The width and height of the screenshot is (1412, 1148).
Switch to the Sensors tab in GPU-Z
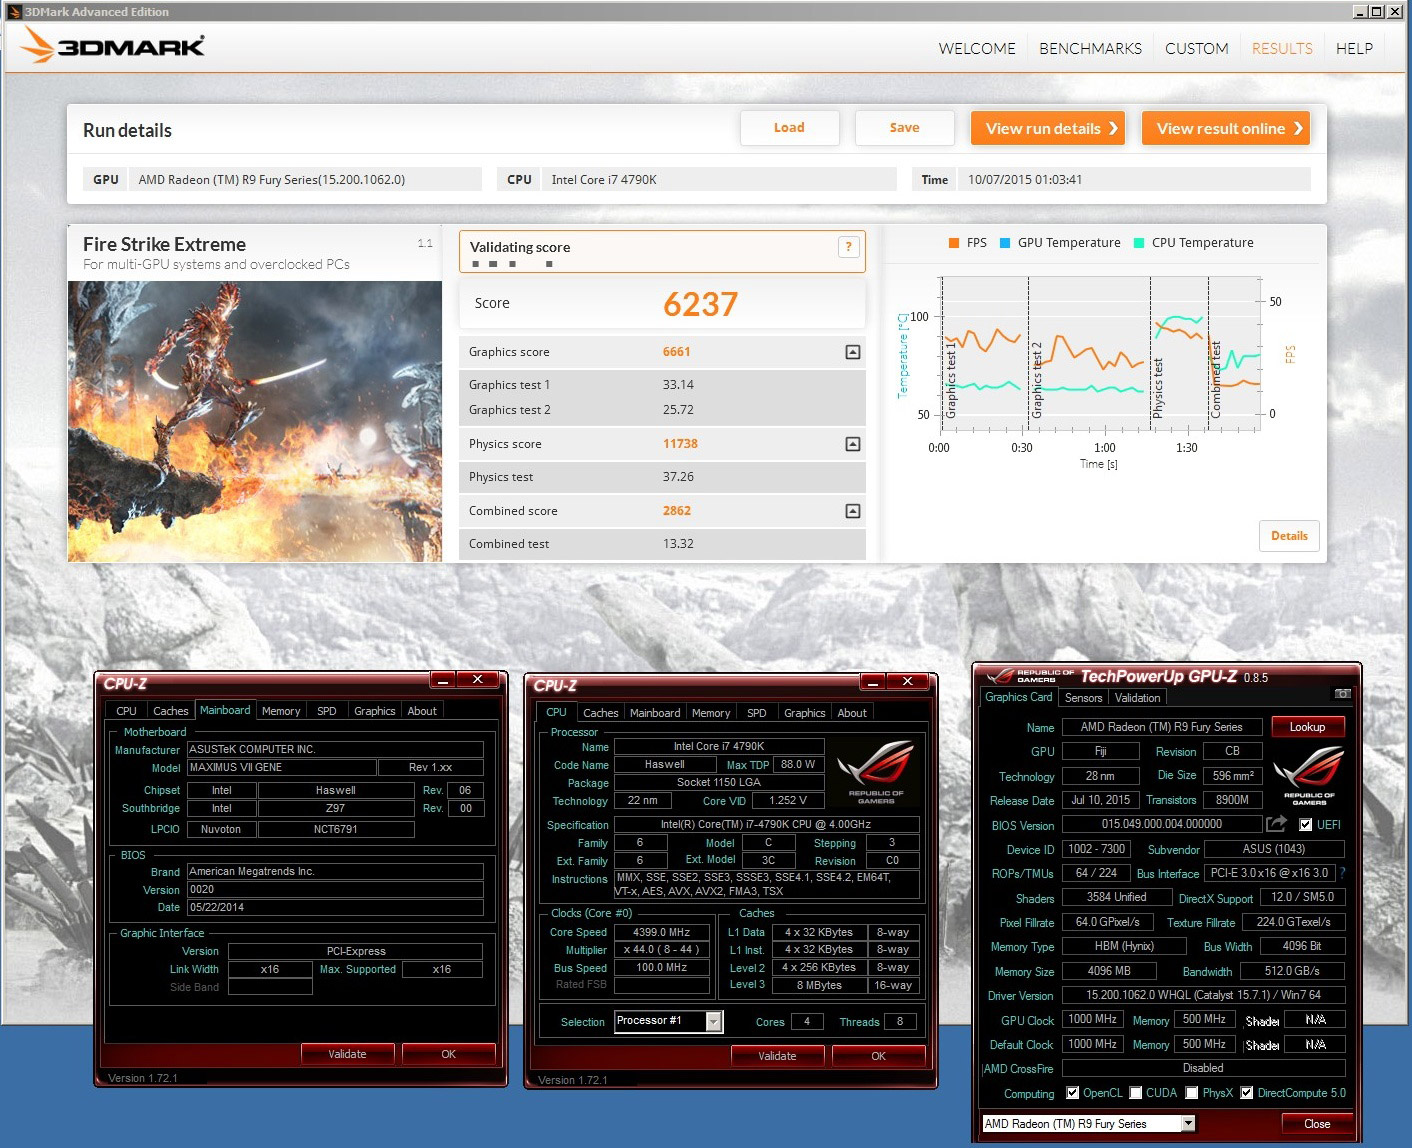point(1083,698)
